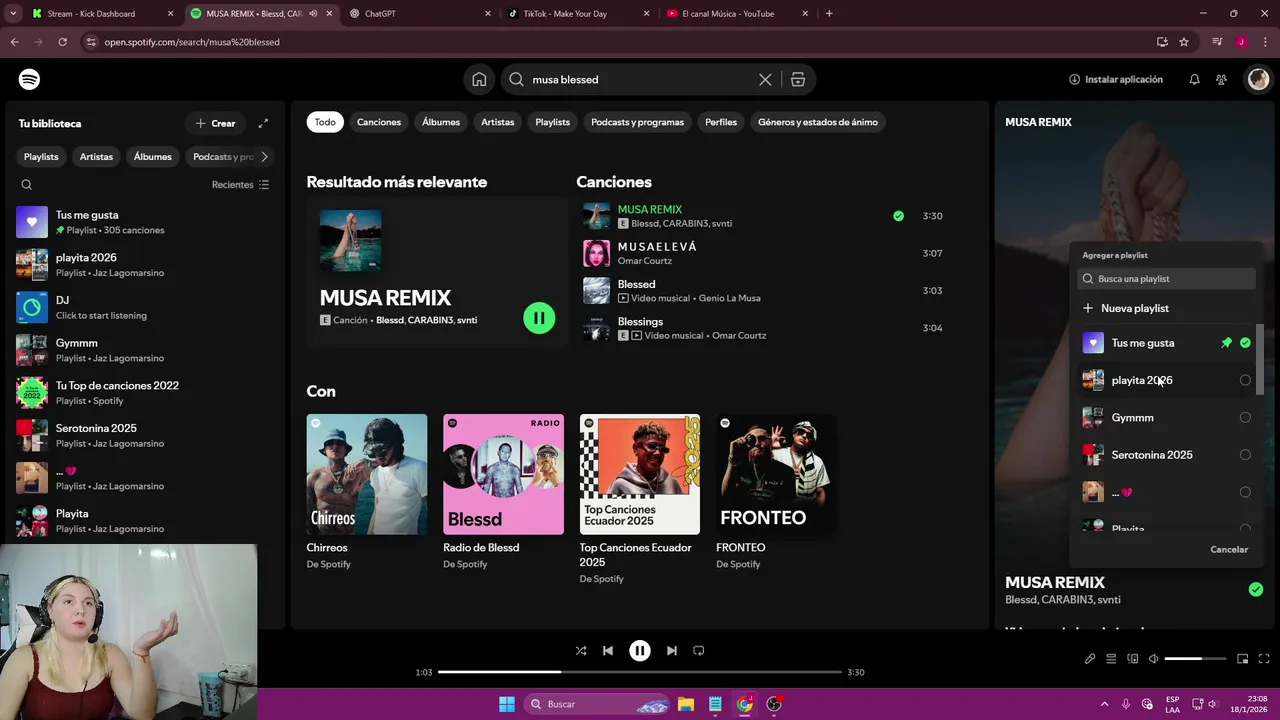Screen dimensions: 1280x720
Task: Click Instalar aplicación
Action: click(1116, 79)
